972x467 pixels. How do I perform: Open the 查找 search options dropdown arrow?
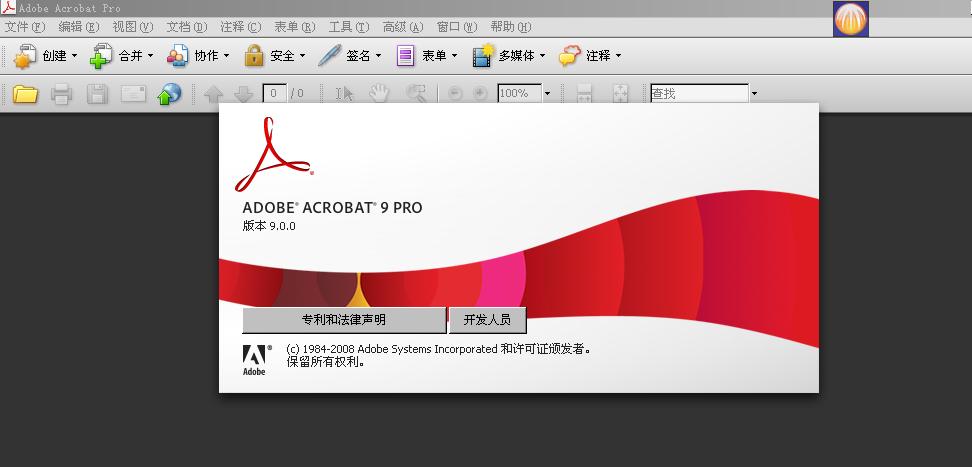[754, 94]
